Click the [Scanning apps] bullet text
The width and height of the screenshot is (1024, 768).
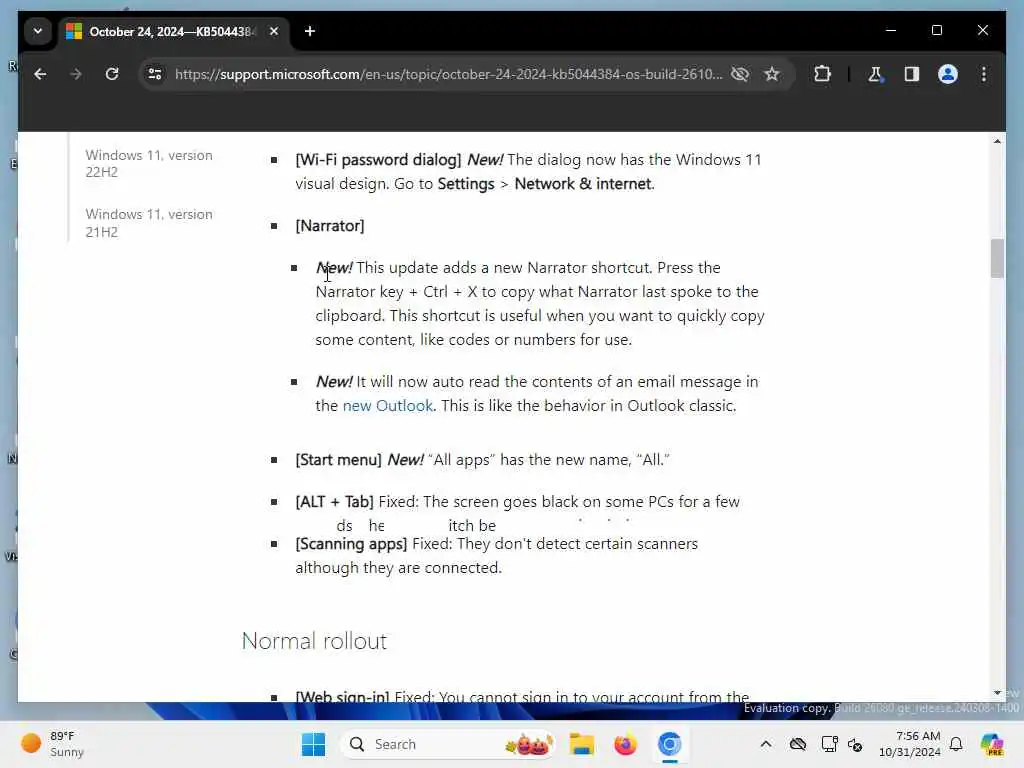pyautogui.click(x=351, y=544)
